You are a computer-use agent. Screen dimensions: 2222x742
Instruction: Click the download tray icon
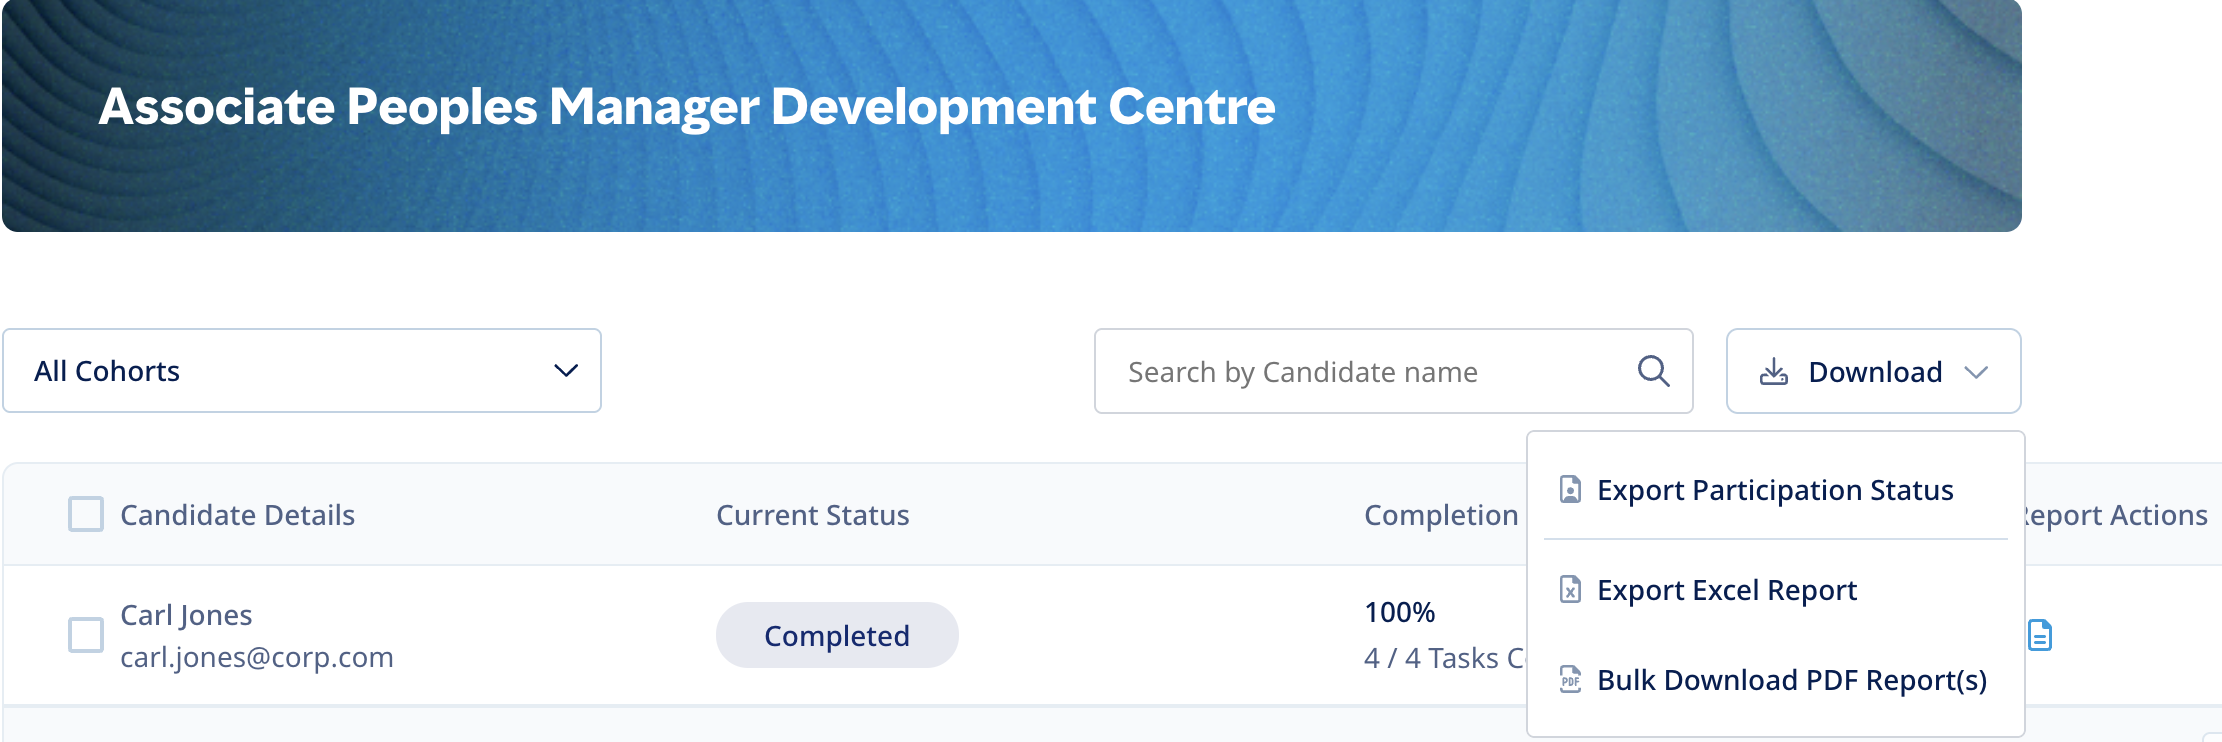coord(1773,372)
